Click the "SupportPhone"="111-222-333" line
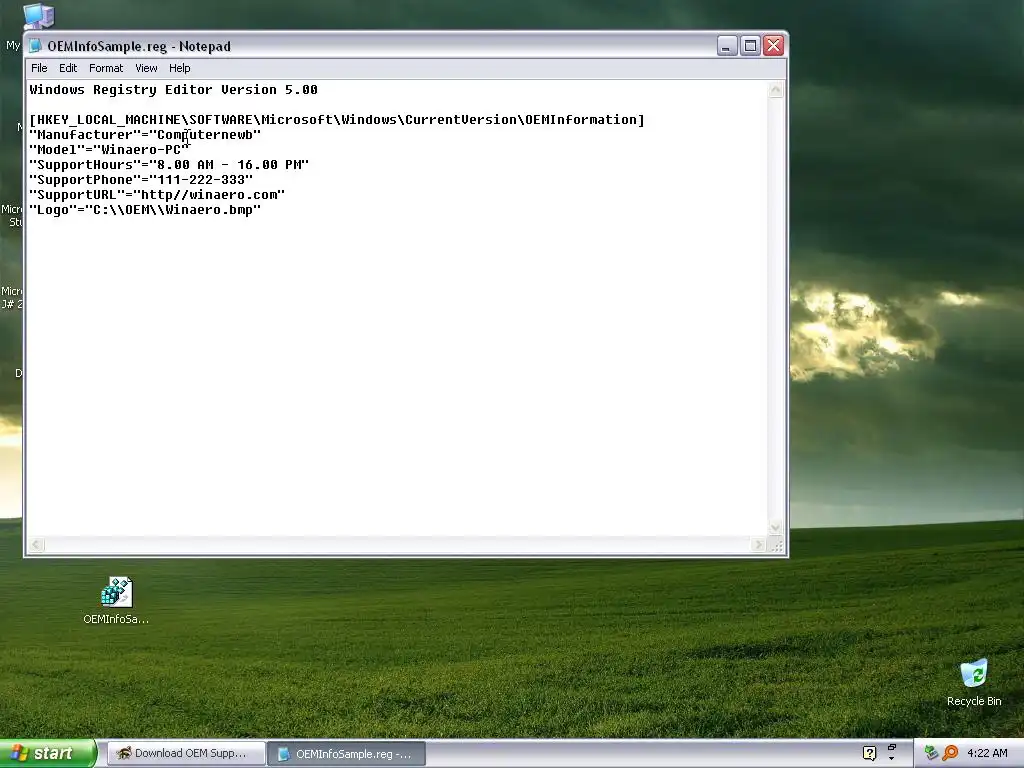 pyautogui.click(x=141, y=180)
